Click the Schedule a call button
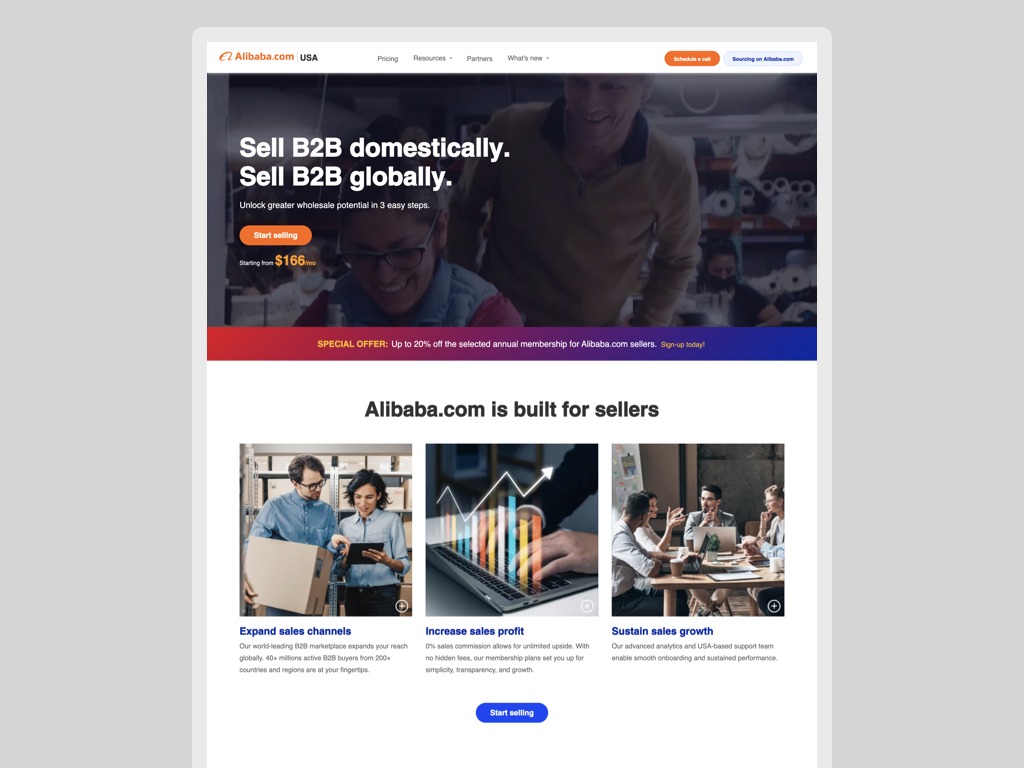Screen dimensions: 1024x768 click(x=692, y=59)
